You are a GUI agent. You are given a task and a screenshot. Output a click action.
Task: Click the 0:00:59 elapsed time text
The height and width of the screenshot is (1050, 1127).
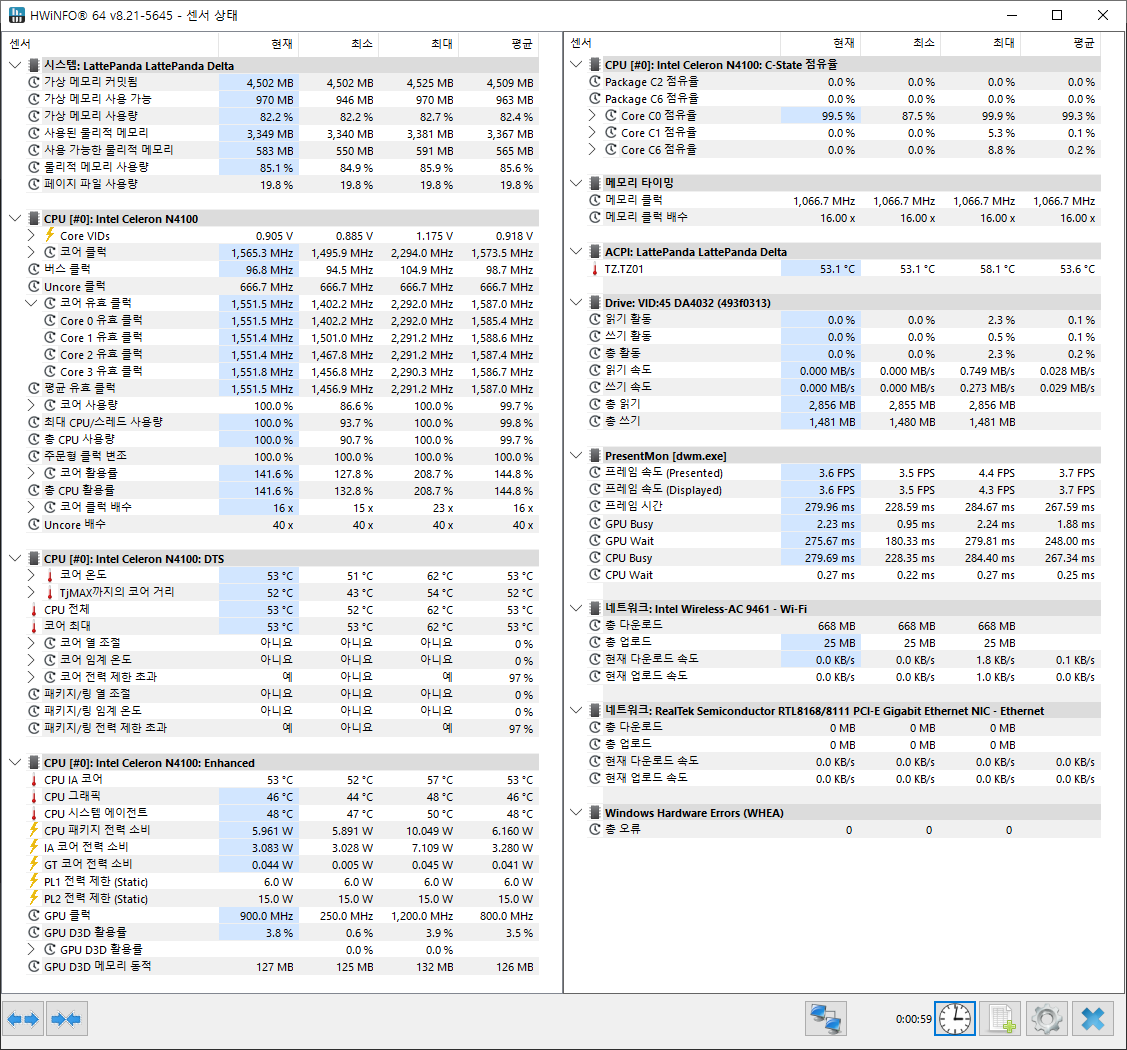[914, 1018]
